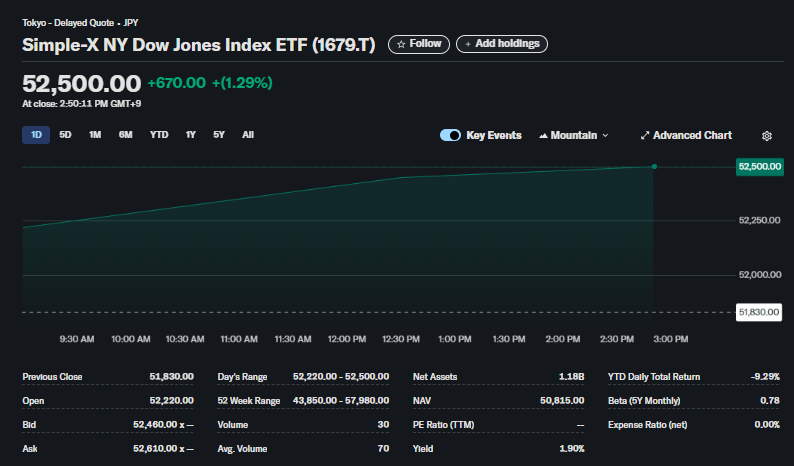Image resolution: width=794 pixels, height=466 pixels.
Task: Follow the Simple-X NY Dow Jones ETF
Action: pos(419,44)
